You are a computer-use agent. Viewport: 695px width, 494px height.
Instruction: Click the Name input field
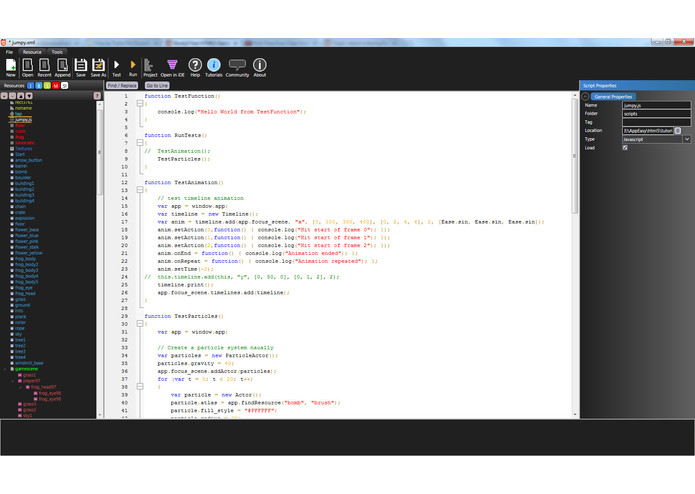(x=656, y=105)
